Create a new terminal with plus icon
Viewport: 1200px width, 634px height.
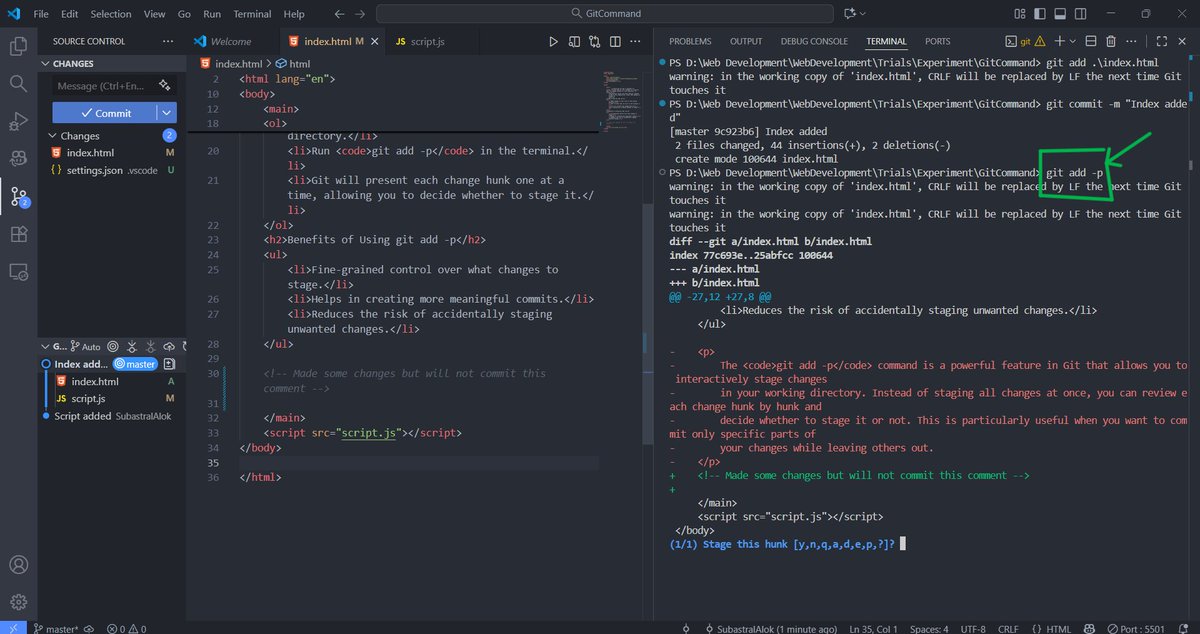pyautogui.click(x=1058, y=41)
